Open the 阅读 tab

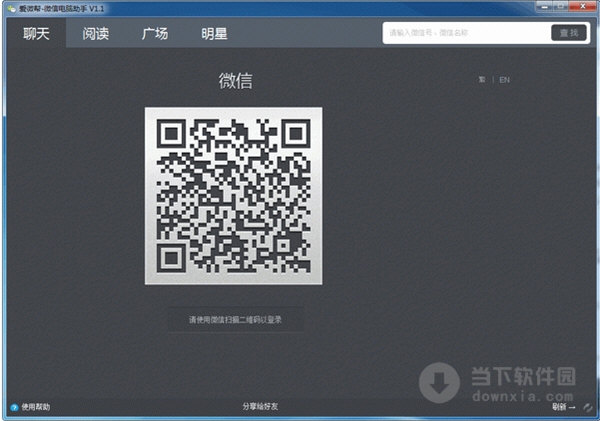96,33
